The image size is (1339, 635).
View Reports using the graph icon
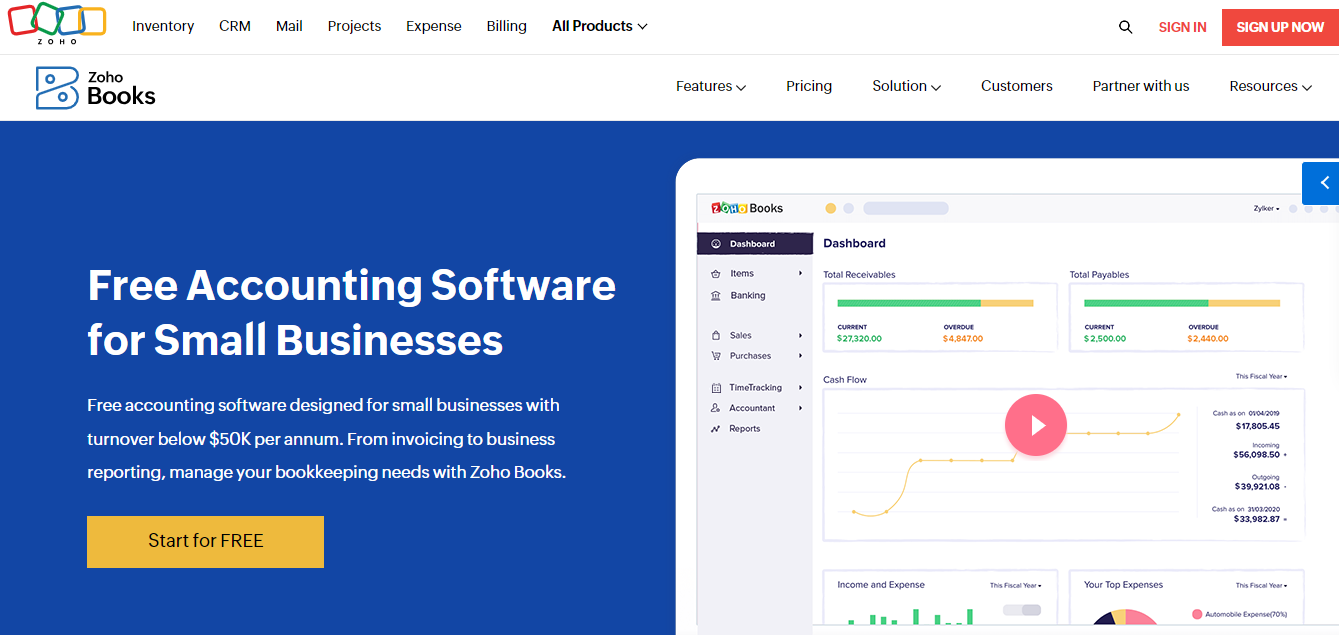tap(716, 428)
